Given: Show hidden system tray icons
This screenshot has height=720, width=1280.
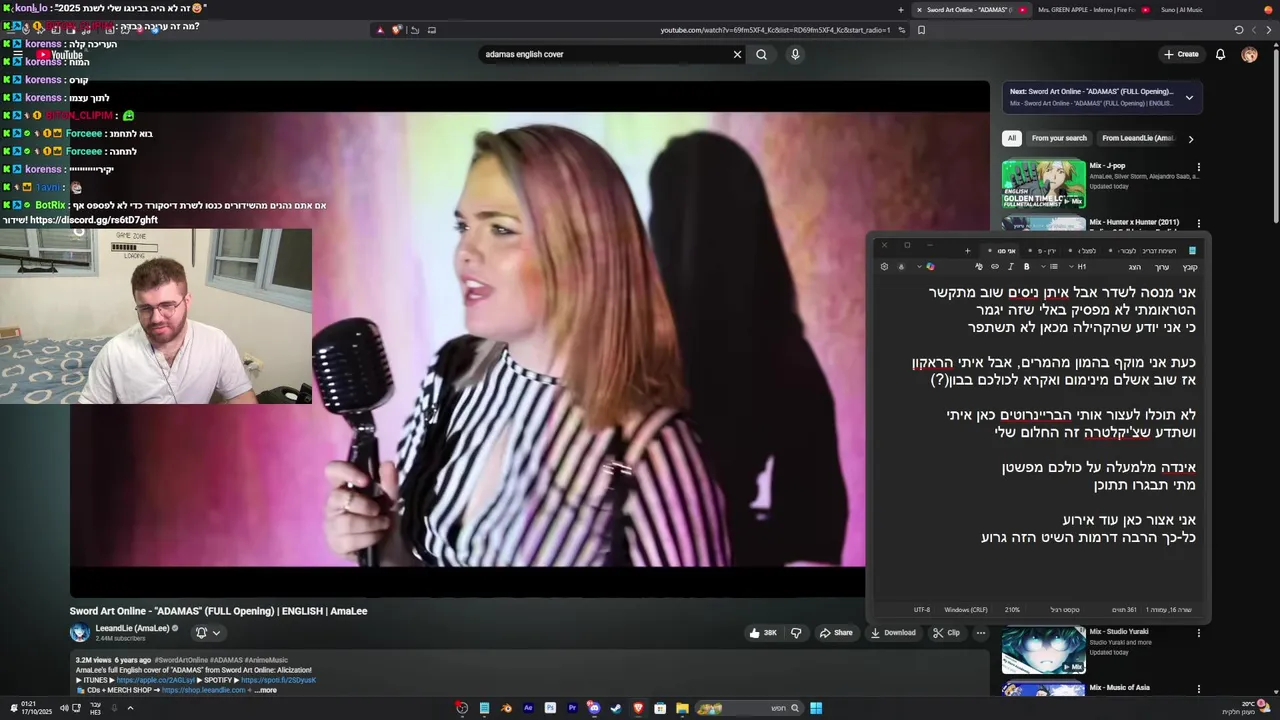Looking at the screenshot, I should point(130,708).
